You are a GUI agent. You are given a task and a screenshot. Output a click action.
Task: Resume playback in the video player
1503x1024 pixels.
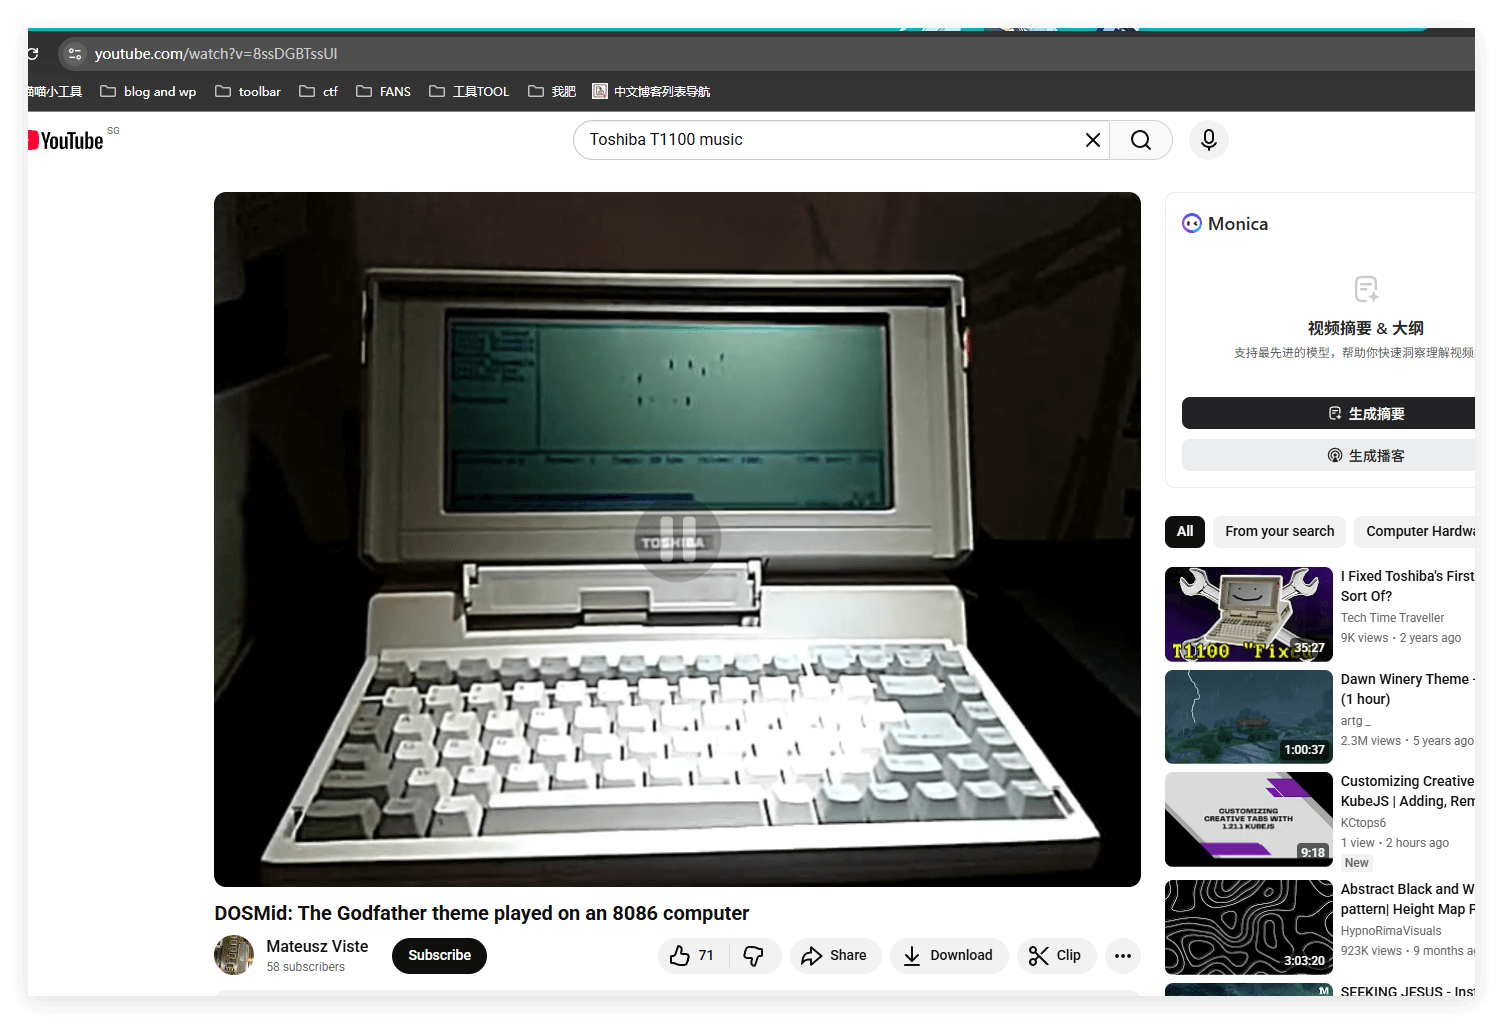tap(677, 538)
